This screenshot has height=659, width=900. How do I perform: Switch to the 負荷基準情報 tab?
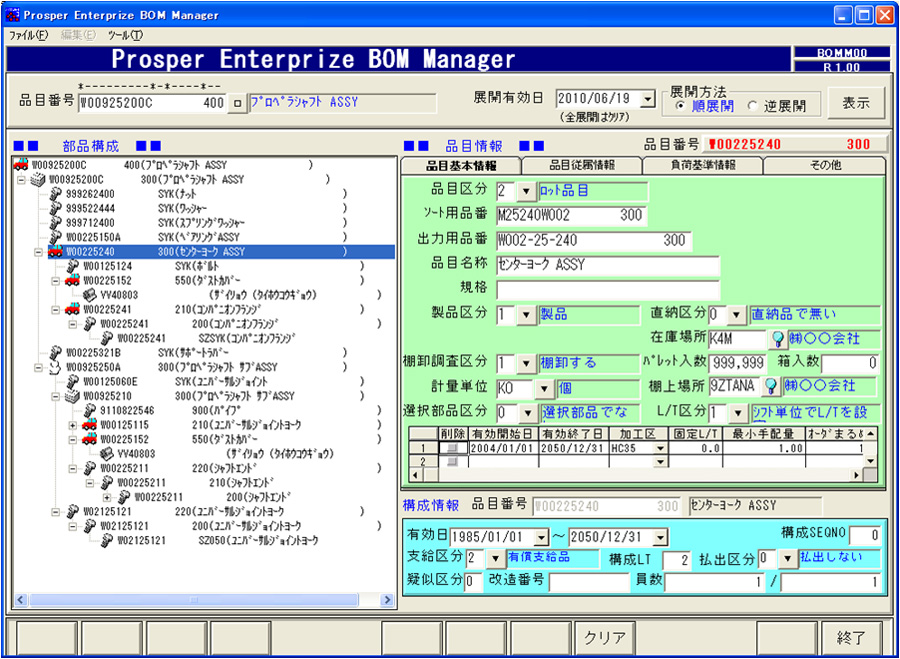tap(703, 165)
